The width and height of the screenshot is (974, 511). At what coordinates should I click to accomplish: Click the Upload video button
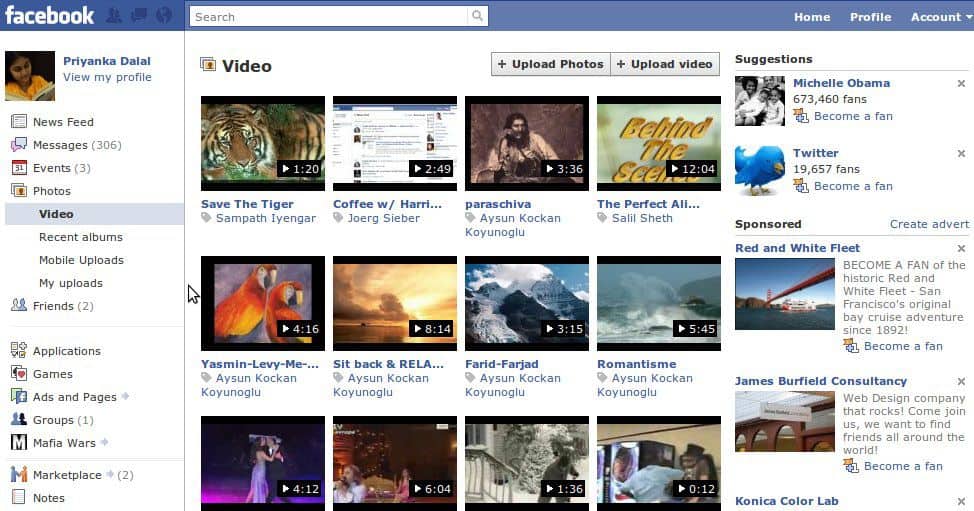tap(665, 64)
